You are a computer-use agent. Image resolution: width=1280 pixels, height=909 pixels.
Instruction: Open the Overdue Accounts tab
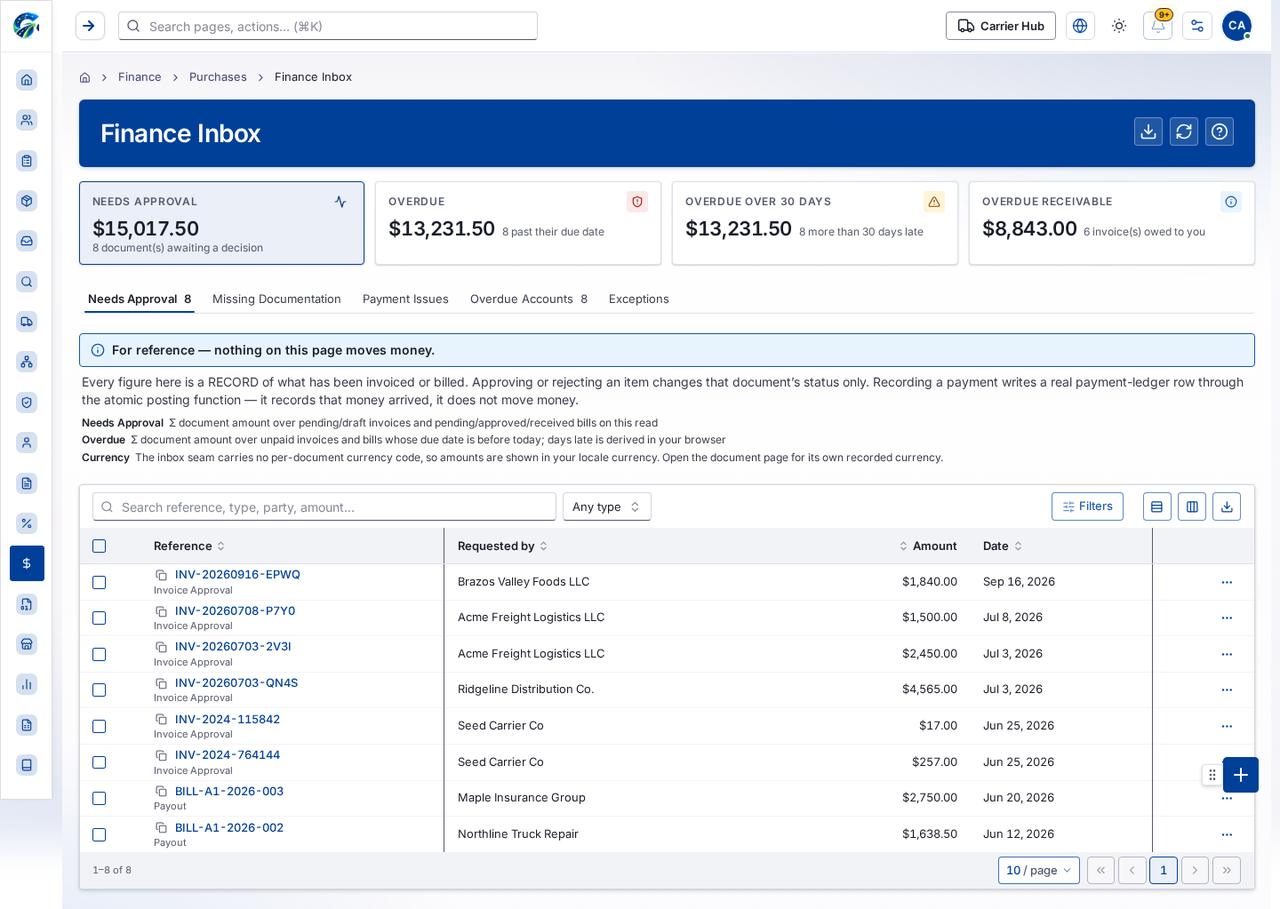point(528,299)
